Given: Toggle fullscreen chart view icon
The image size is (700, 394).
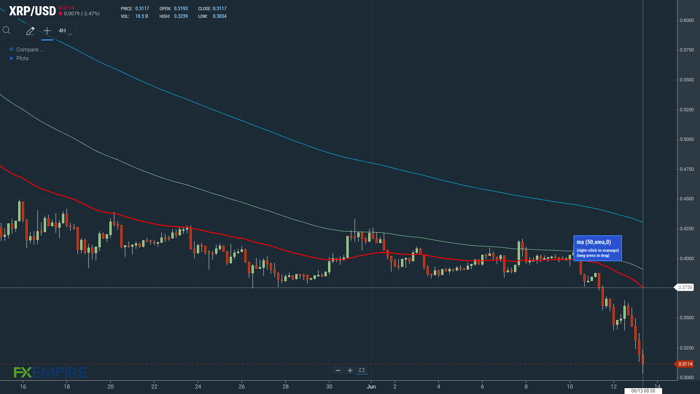Looking at the screenshot, I should pos(362,370).
